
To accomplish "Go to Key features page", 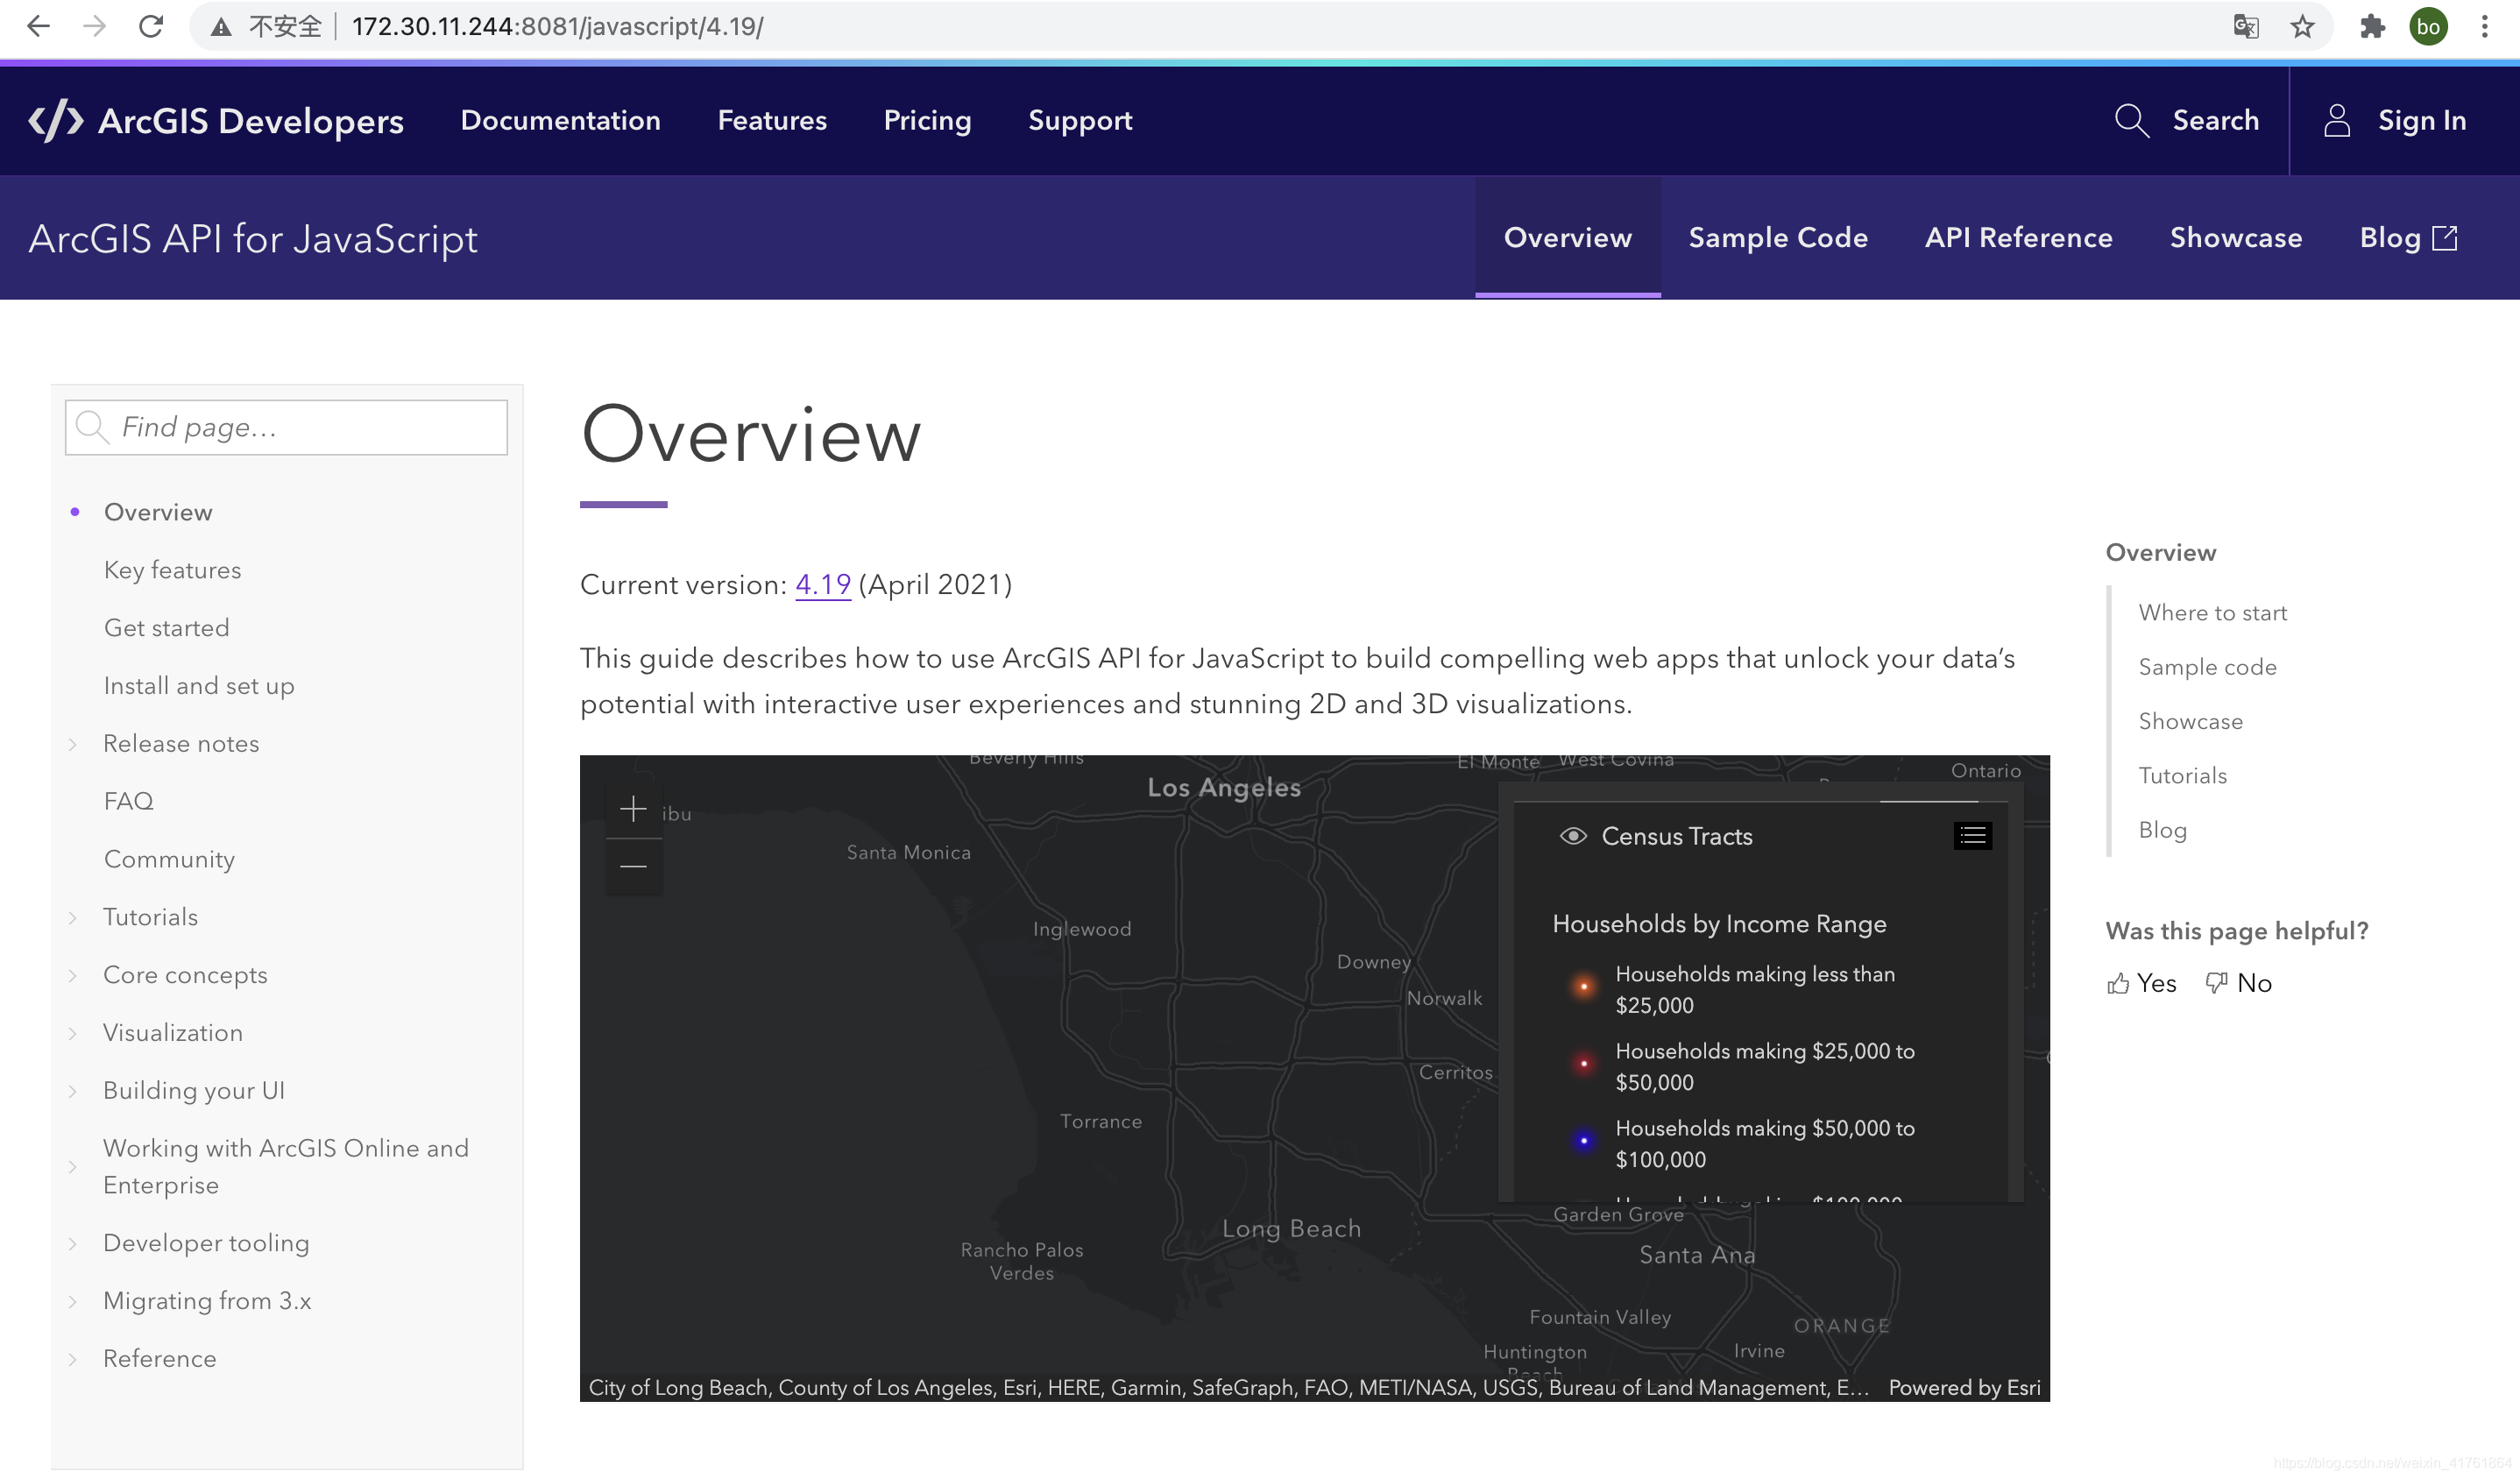I will [172, 570].
